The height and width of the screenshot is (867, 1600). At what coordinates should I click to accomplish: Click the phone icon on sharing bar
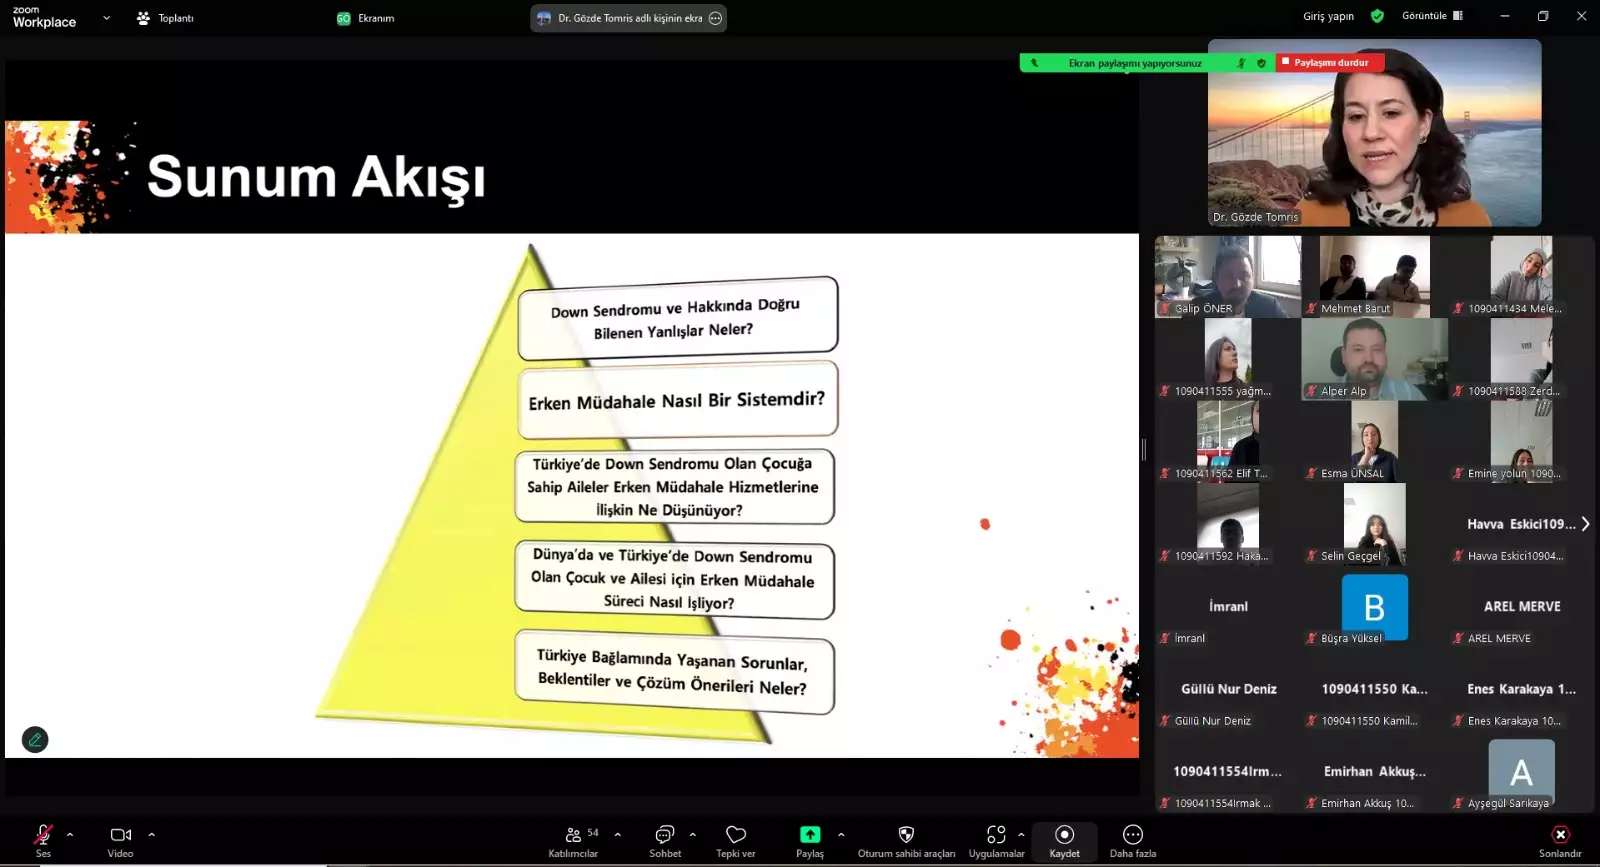[x=1034, y=63]
